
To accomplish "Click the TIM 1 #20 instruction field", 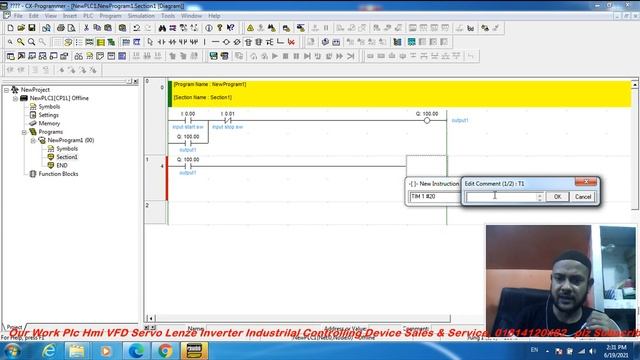I will coord(434,197).
